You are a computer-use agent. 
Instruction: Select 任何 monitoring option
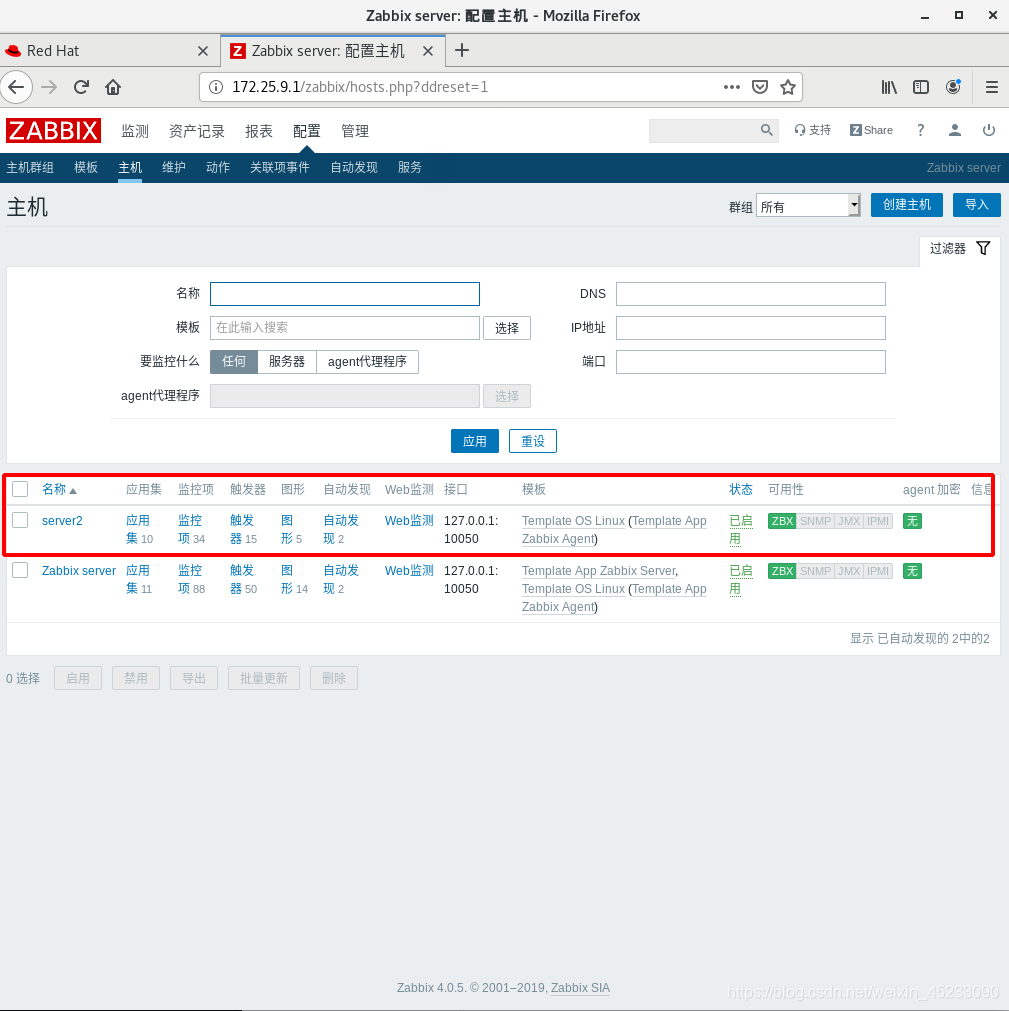pos(234,362)
